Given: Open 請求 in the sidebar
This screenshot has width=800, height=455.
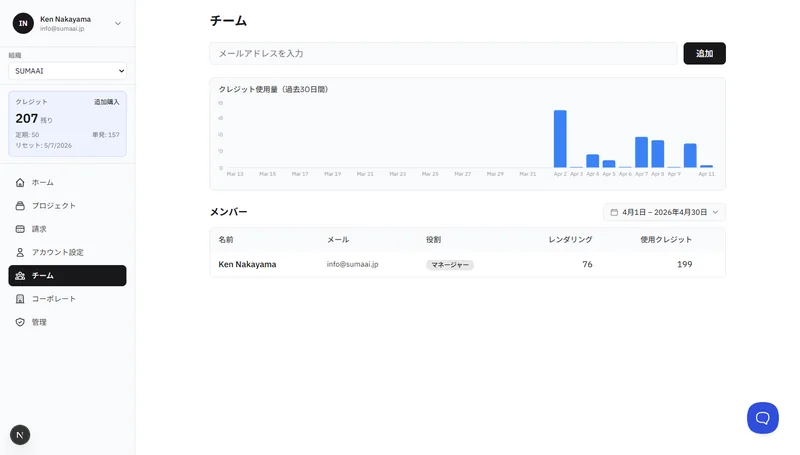Looking at the screenshot, I should pyautogui.click(x=67, y=229).
